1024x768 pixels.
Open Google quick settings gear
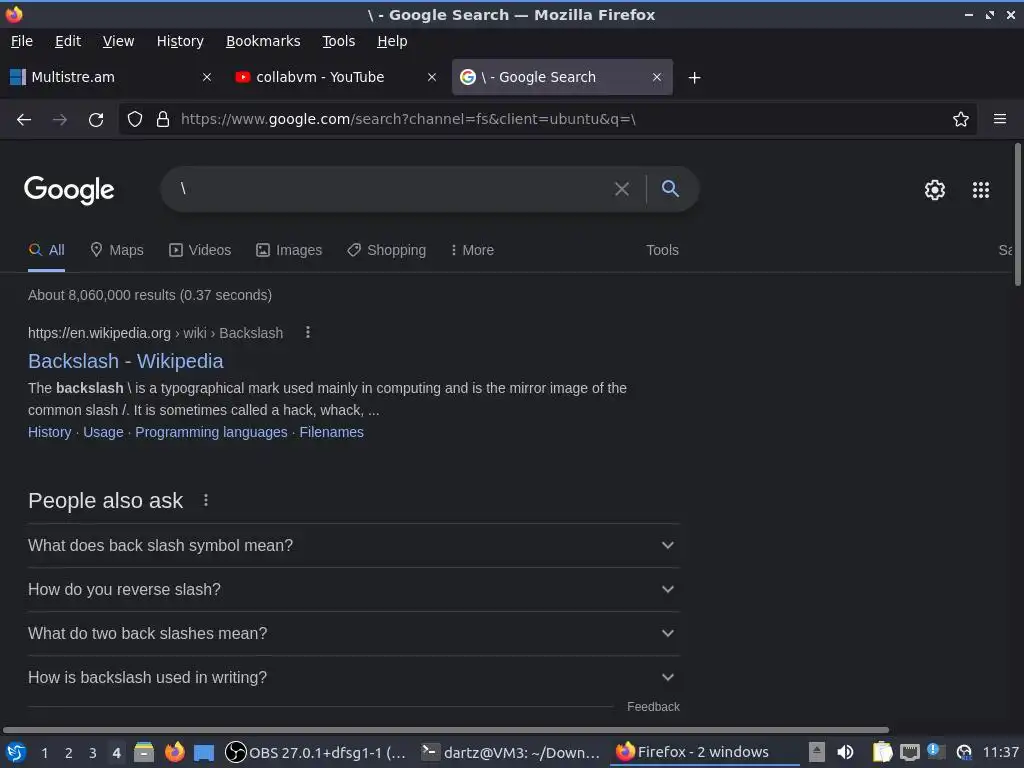click(x=935, y=190)
